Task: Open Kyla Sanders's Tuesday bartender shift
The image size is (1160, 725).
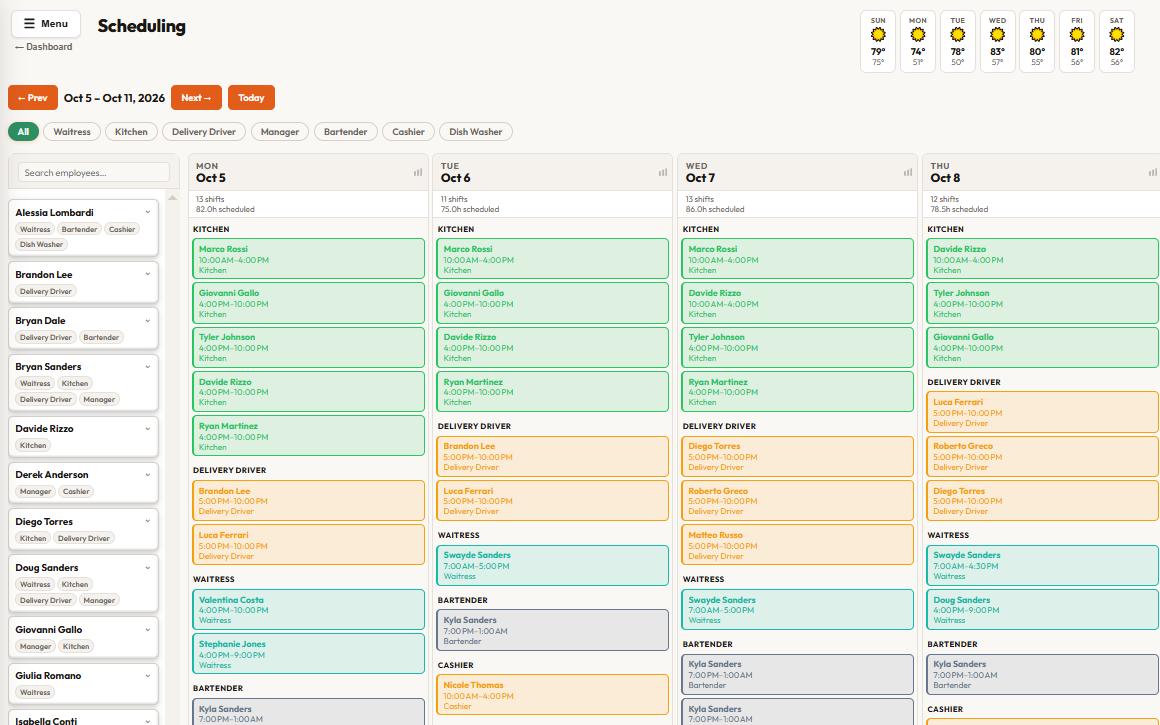Action: [x=553, y=630]
